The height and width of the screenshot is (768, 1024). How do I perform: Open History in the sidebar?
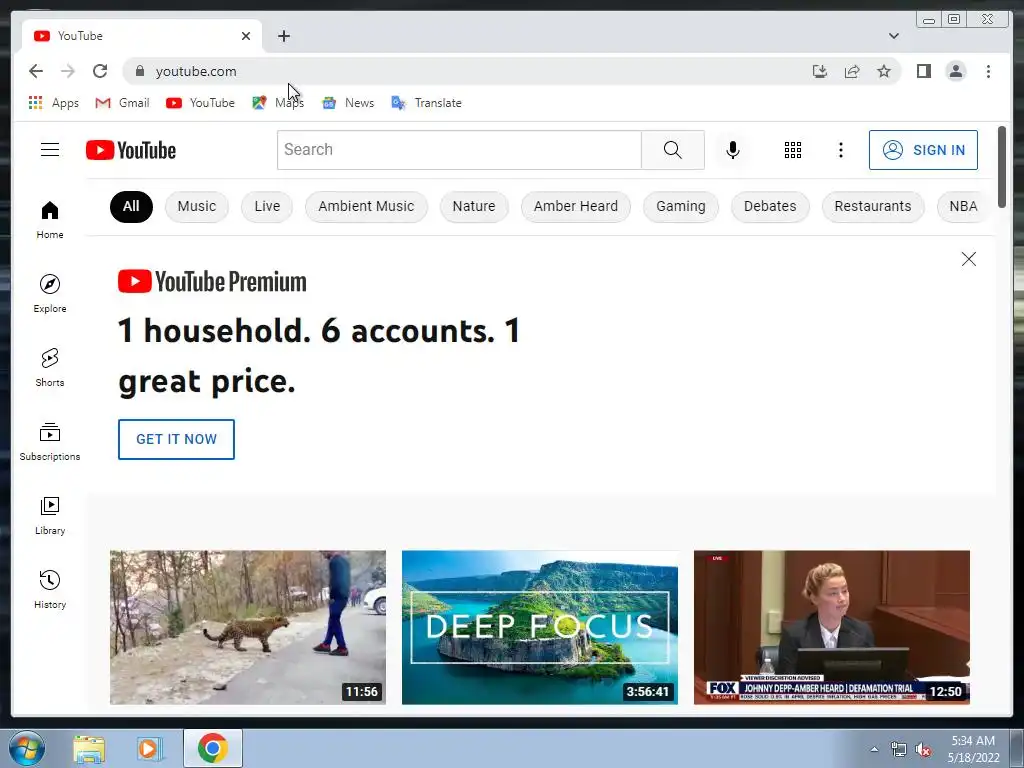click(50, 590)
